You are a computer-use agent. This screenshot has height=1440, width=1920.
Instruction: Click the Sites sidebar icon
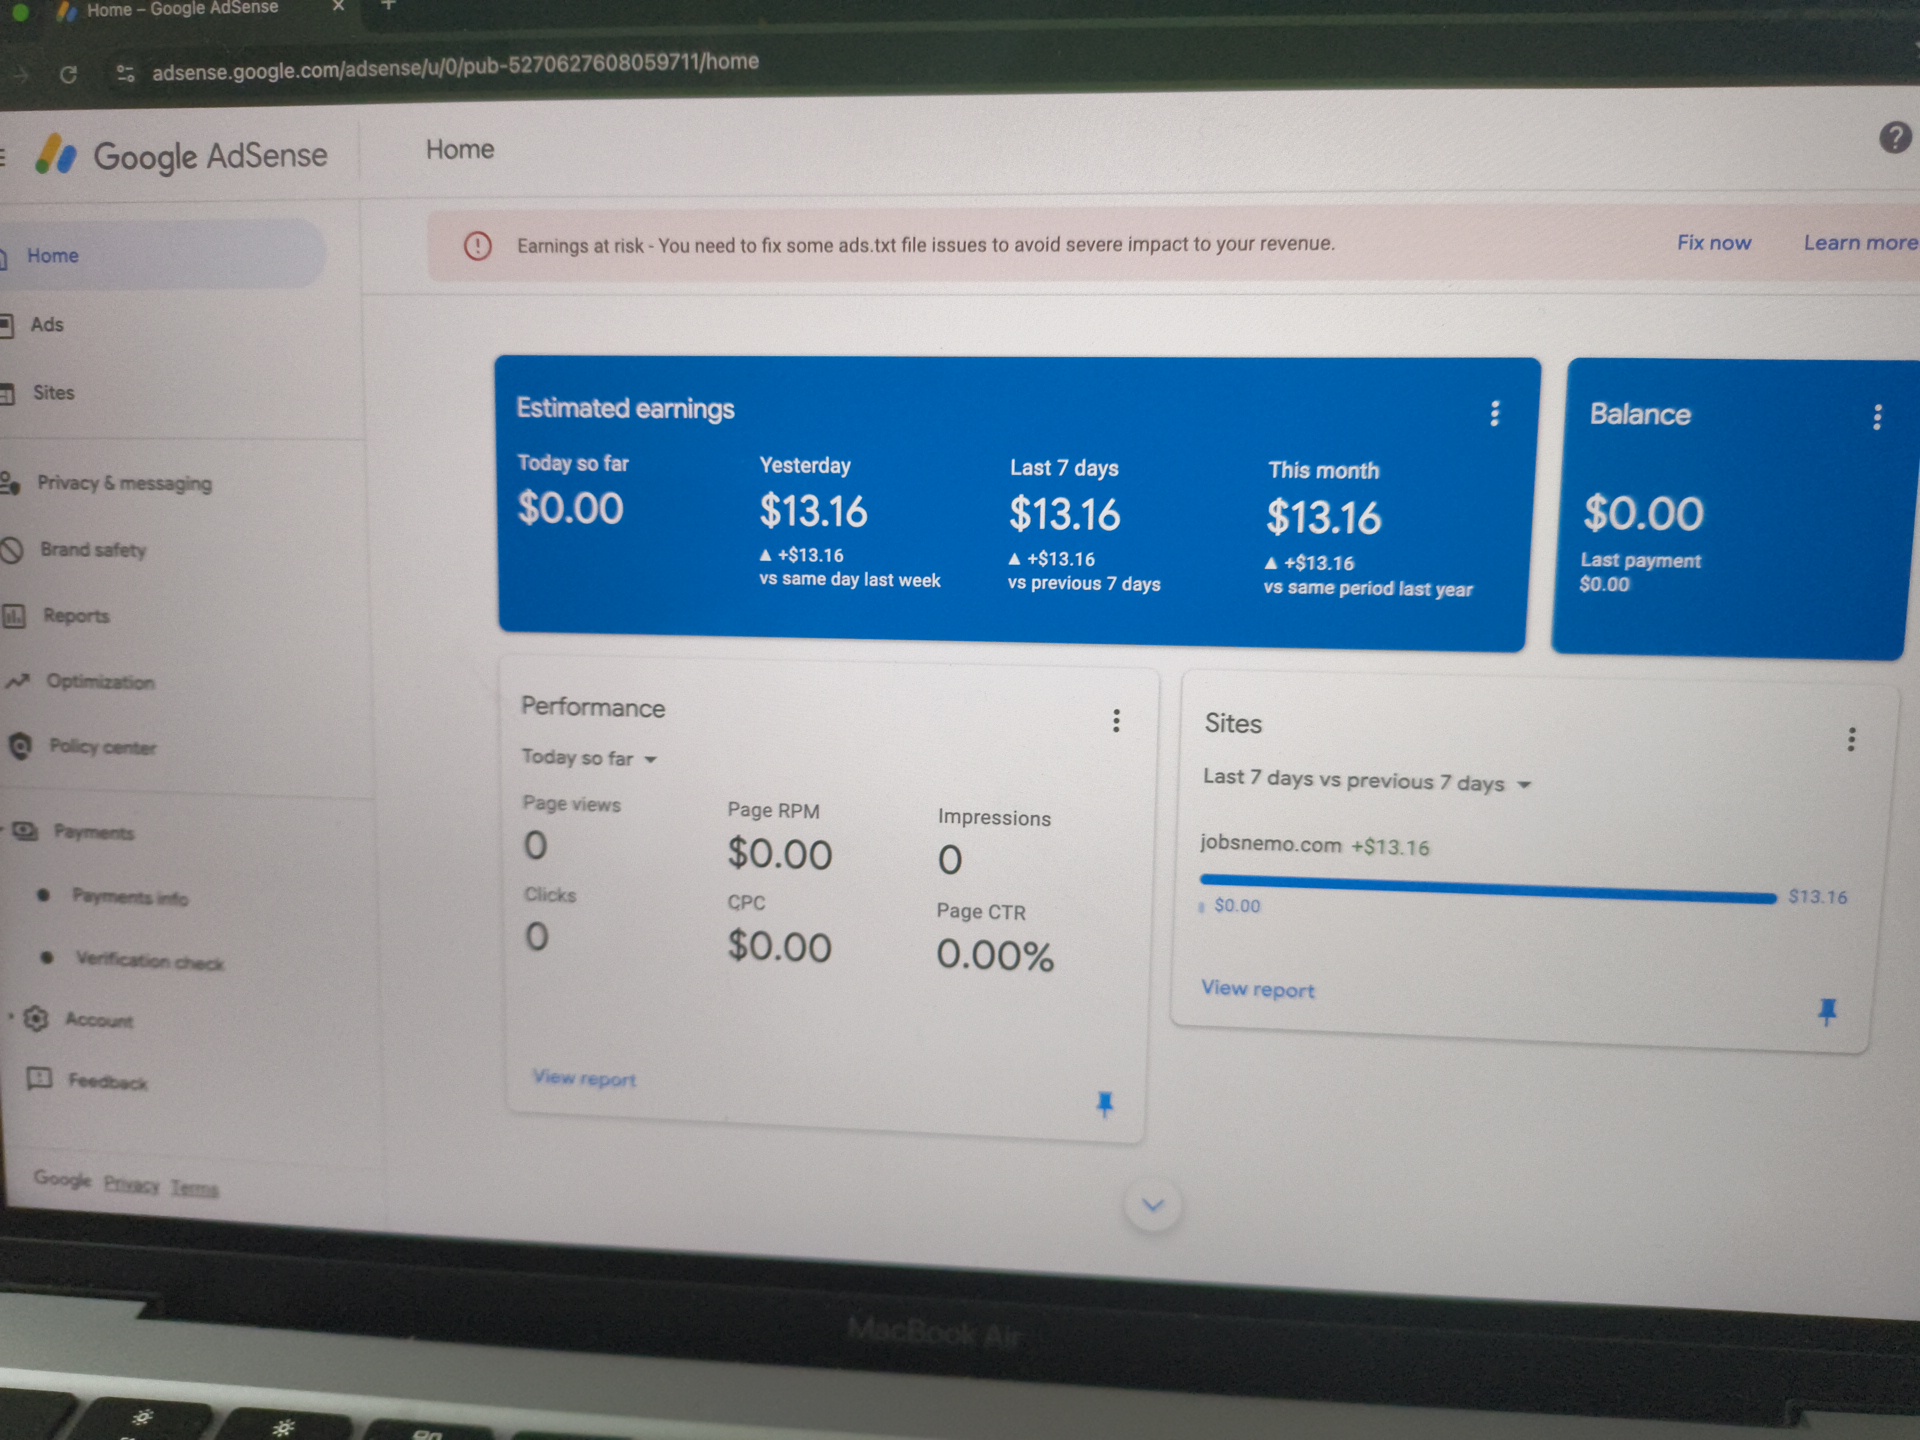pyautogui.click(x=7, y=393)
